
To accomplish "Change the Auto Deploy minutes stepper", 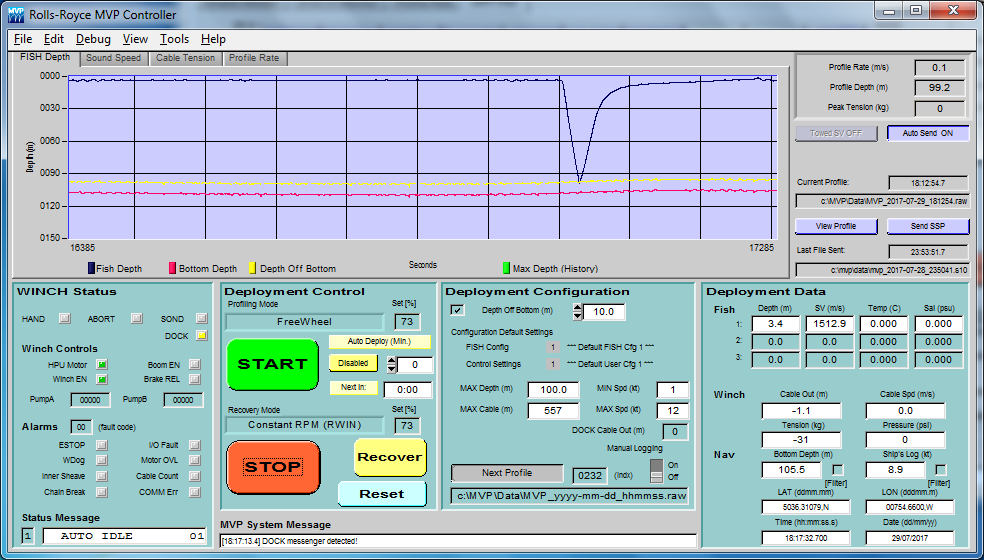I will click(x=391, y=365).
